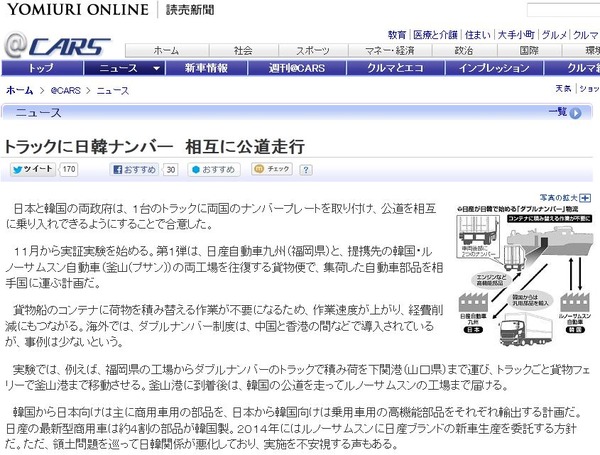
Task: Click the ホーム breadcrumb link
Action: tap(20, 90)
